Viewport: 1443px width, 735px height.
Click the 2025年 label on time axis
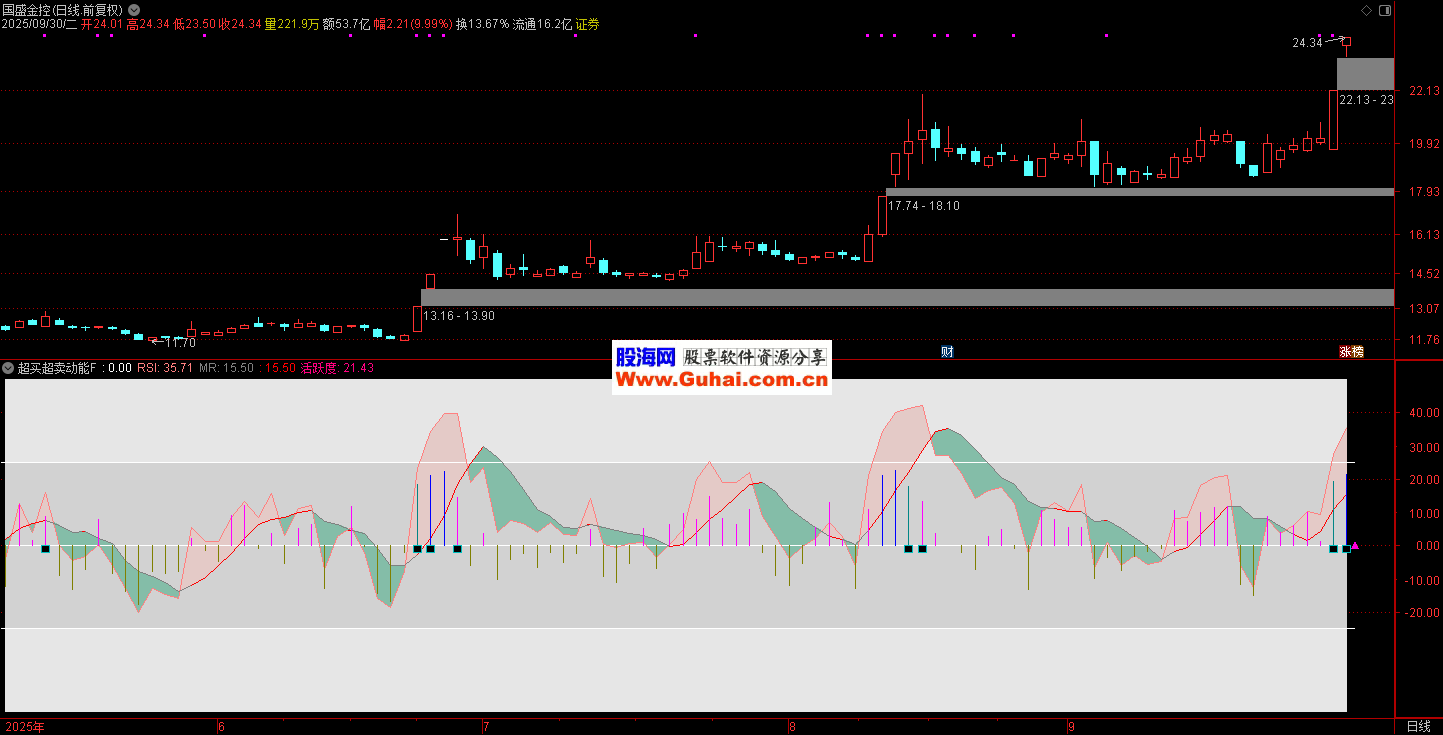pos(26,726)
